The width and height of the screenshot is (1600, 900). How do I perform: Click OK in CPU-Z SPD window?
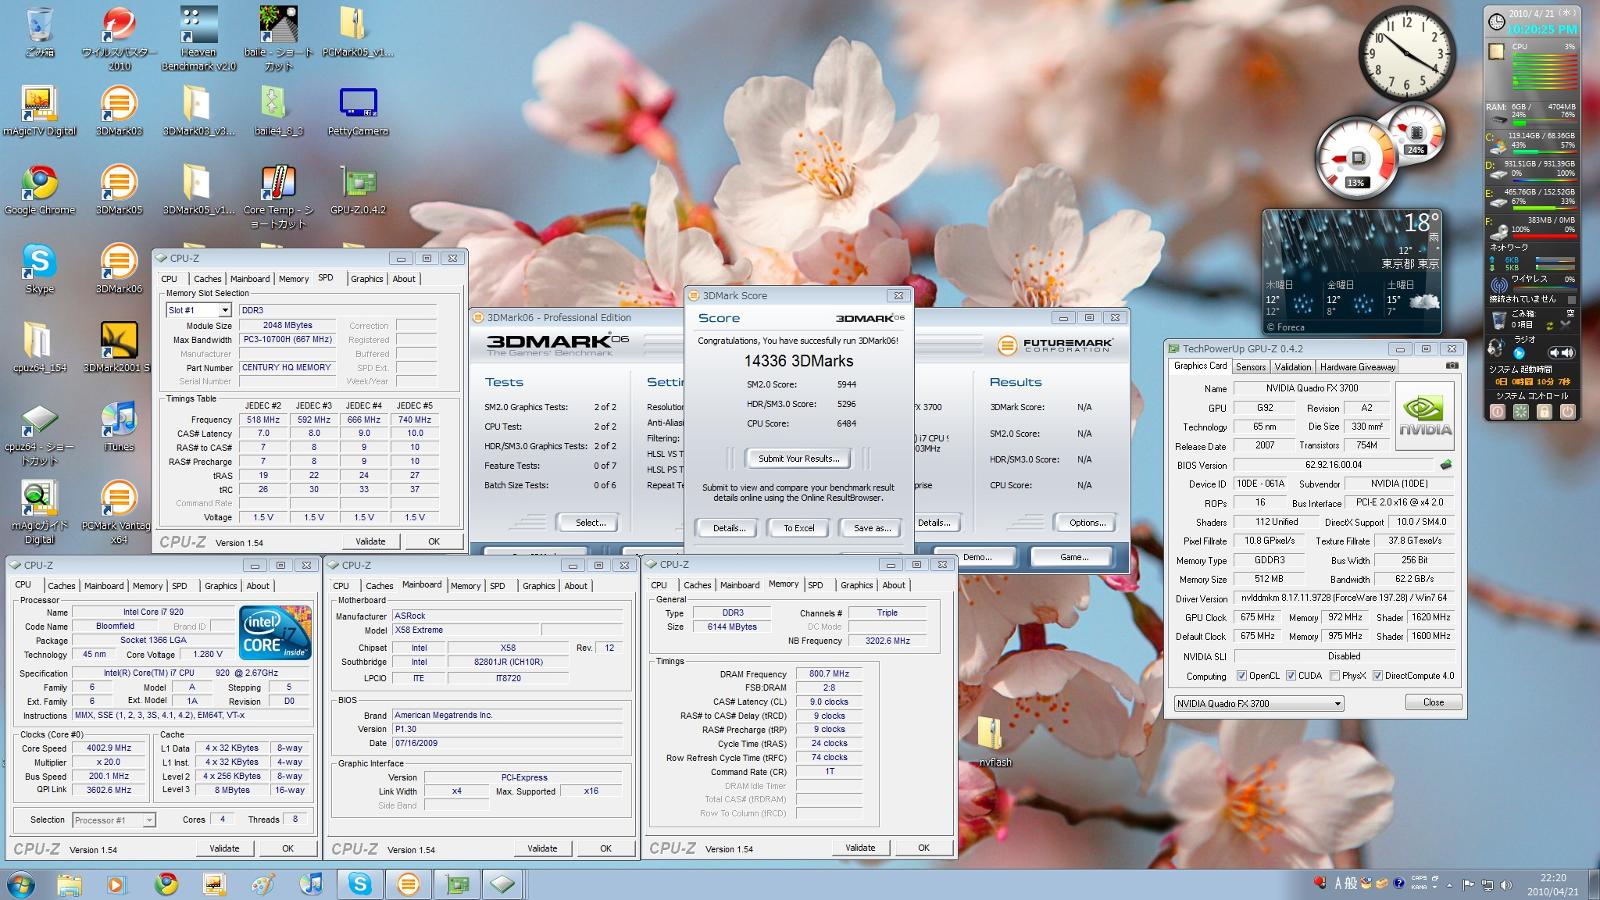(434, 541)
